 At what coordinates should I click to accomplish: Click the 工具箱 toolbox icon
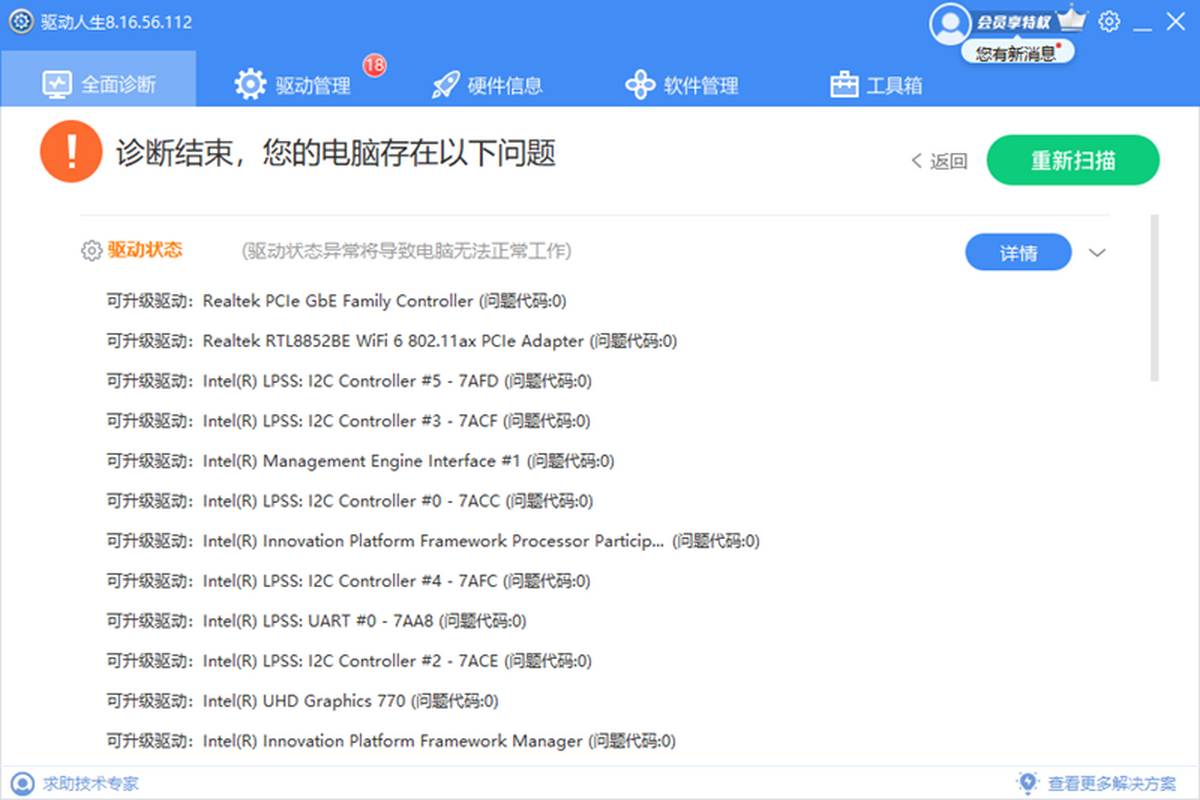click(843, 84)
